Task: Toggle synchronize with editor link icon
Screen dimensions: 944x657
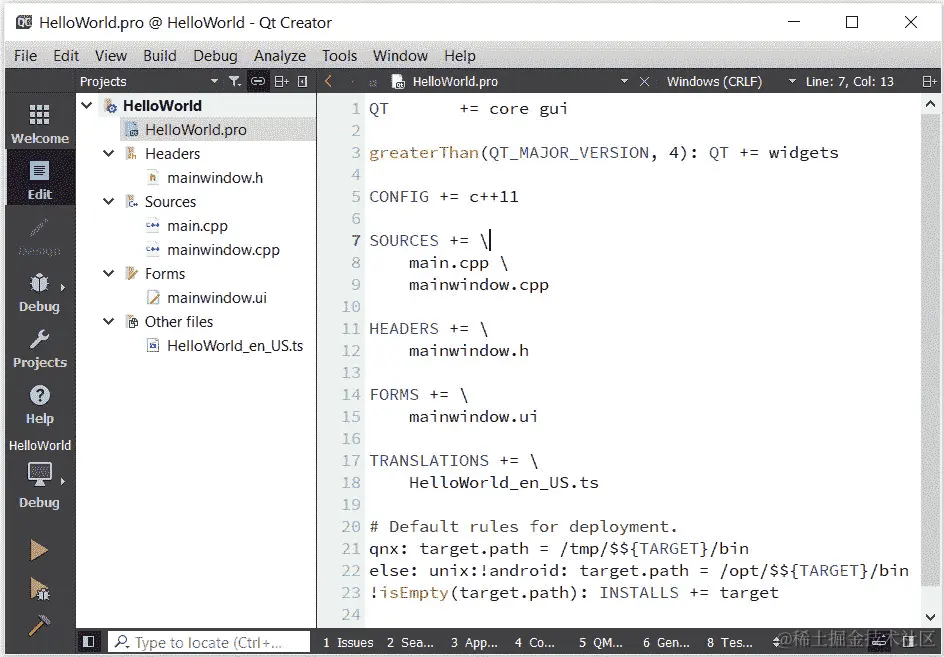Action: (x=258, y=81)
